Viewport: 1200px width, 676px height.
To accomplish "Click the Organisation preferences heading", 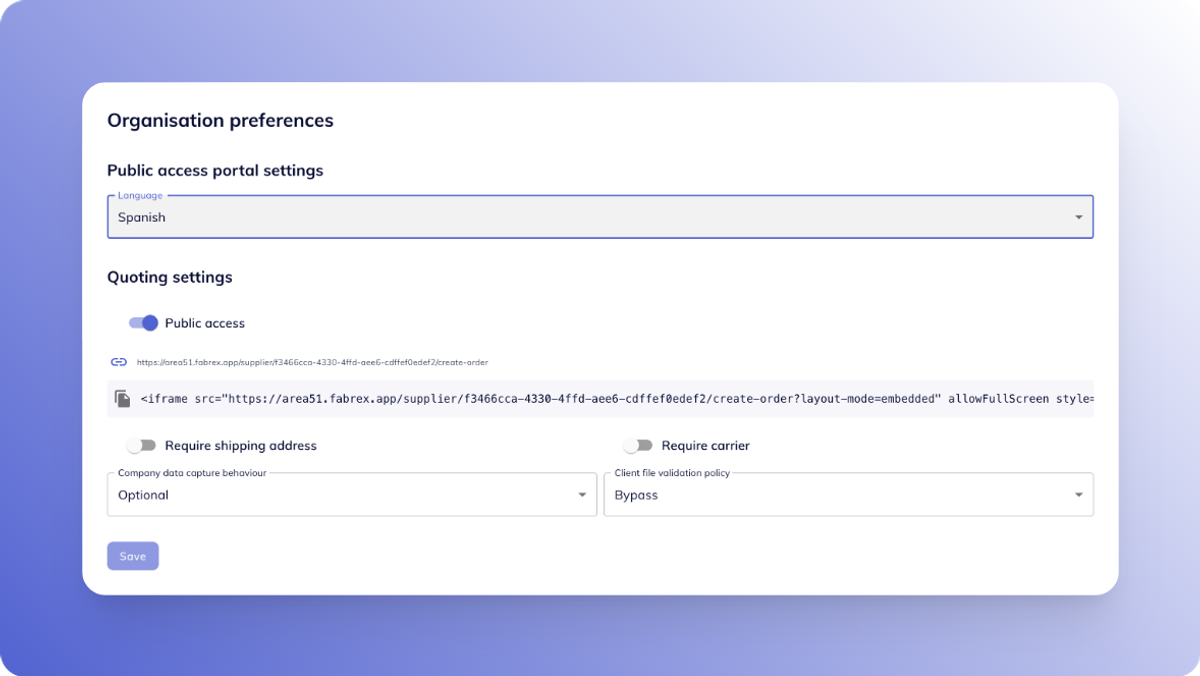I will click(x=220, y=121).
